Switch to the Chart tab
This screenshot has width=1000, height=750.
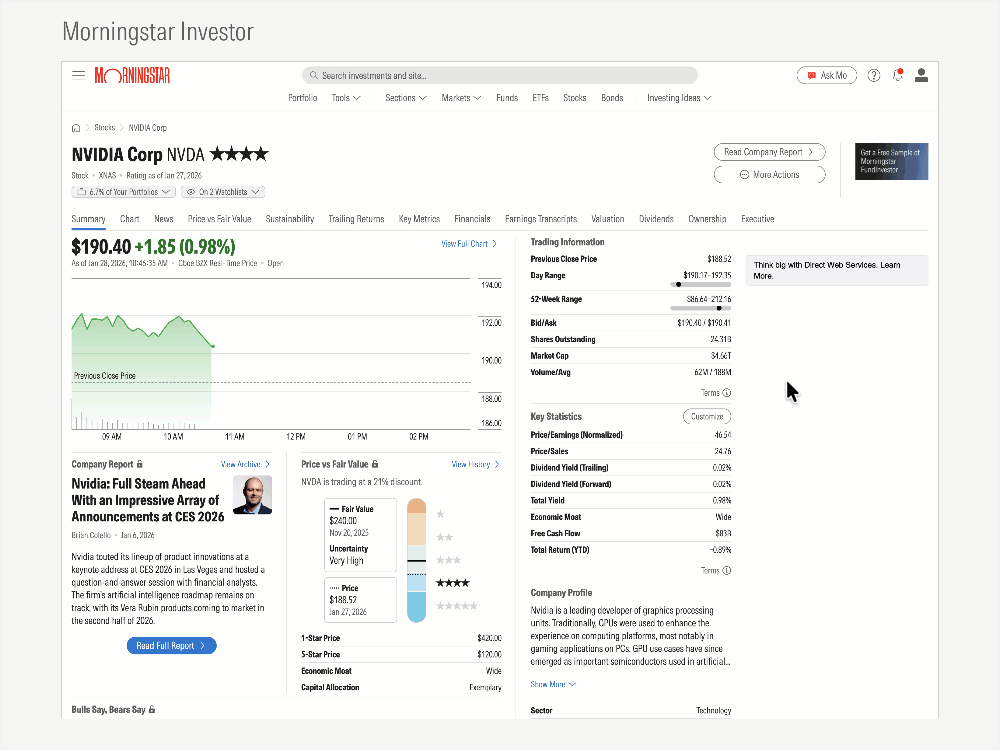pos(129,219)
